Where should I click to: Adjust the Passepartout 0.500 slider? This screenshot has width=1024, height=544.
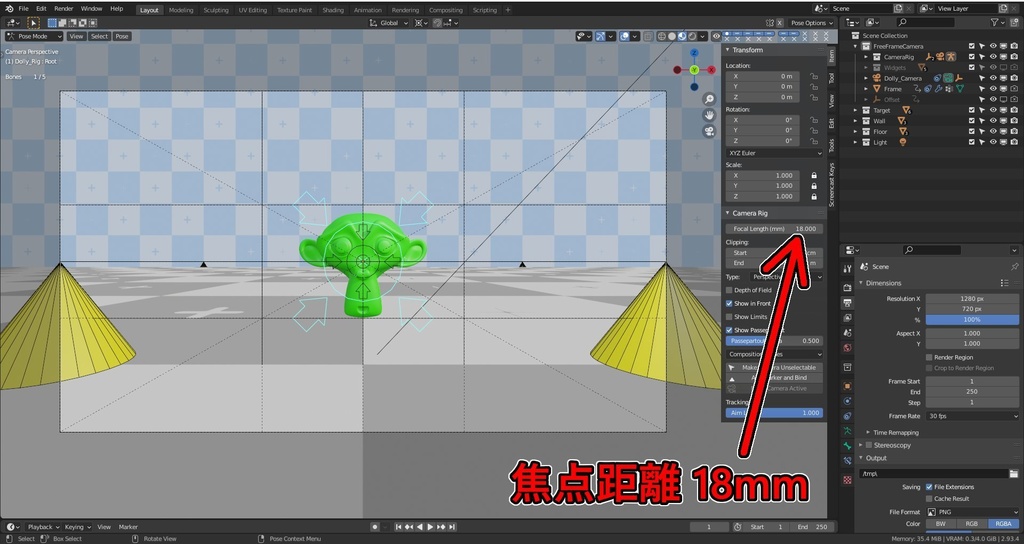pyautogui.click(x=774, y=341)
